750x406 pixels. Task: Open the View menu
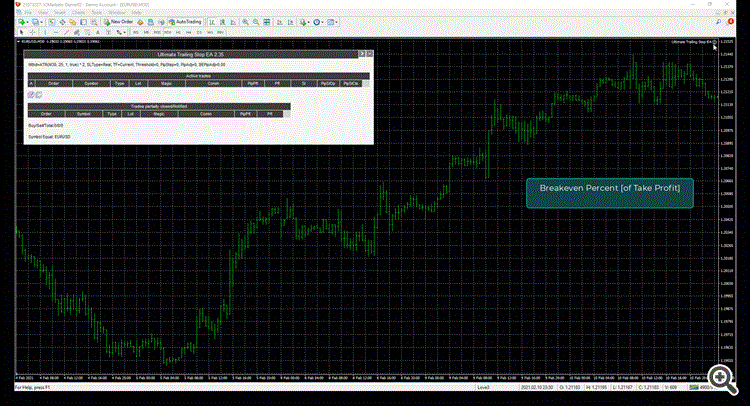(43, 12)
